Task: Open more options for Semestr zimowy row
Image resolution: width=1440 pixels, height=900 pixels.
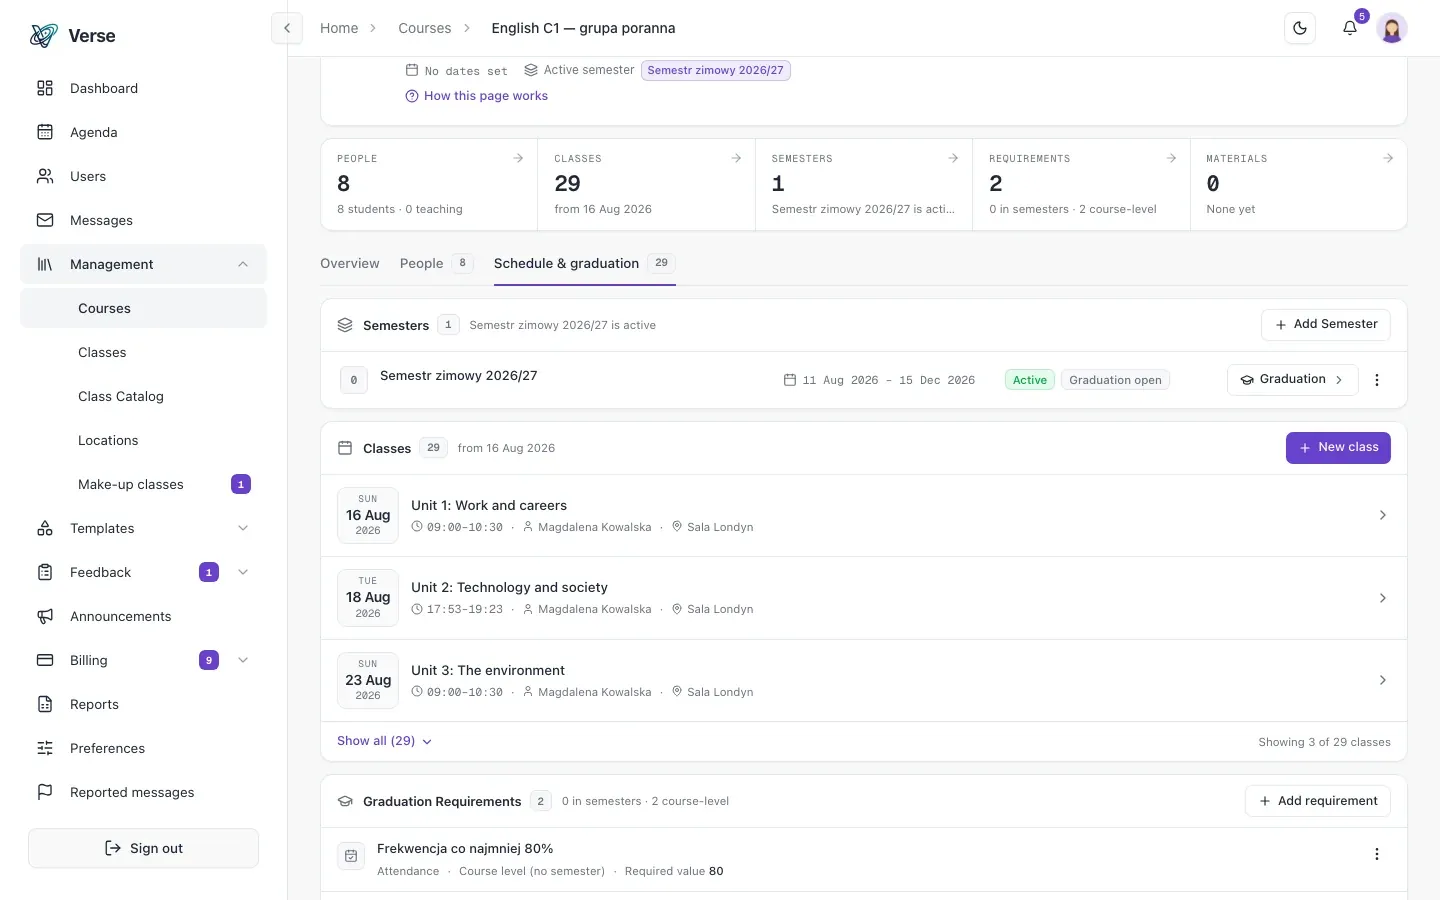Action: (1377, 380)
